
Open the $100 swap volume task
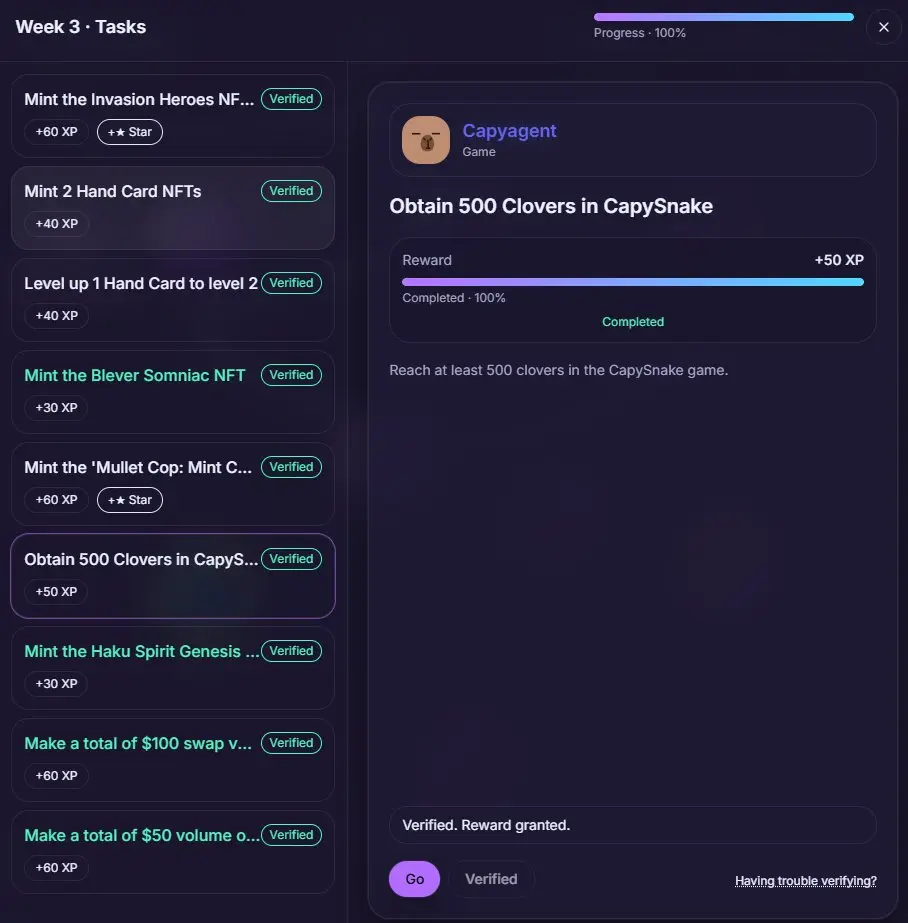173,760
